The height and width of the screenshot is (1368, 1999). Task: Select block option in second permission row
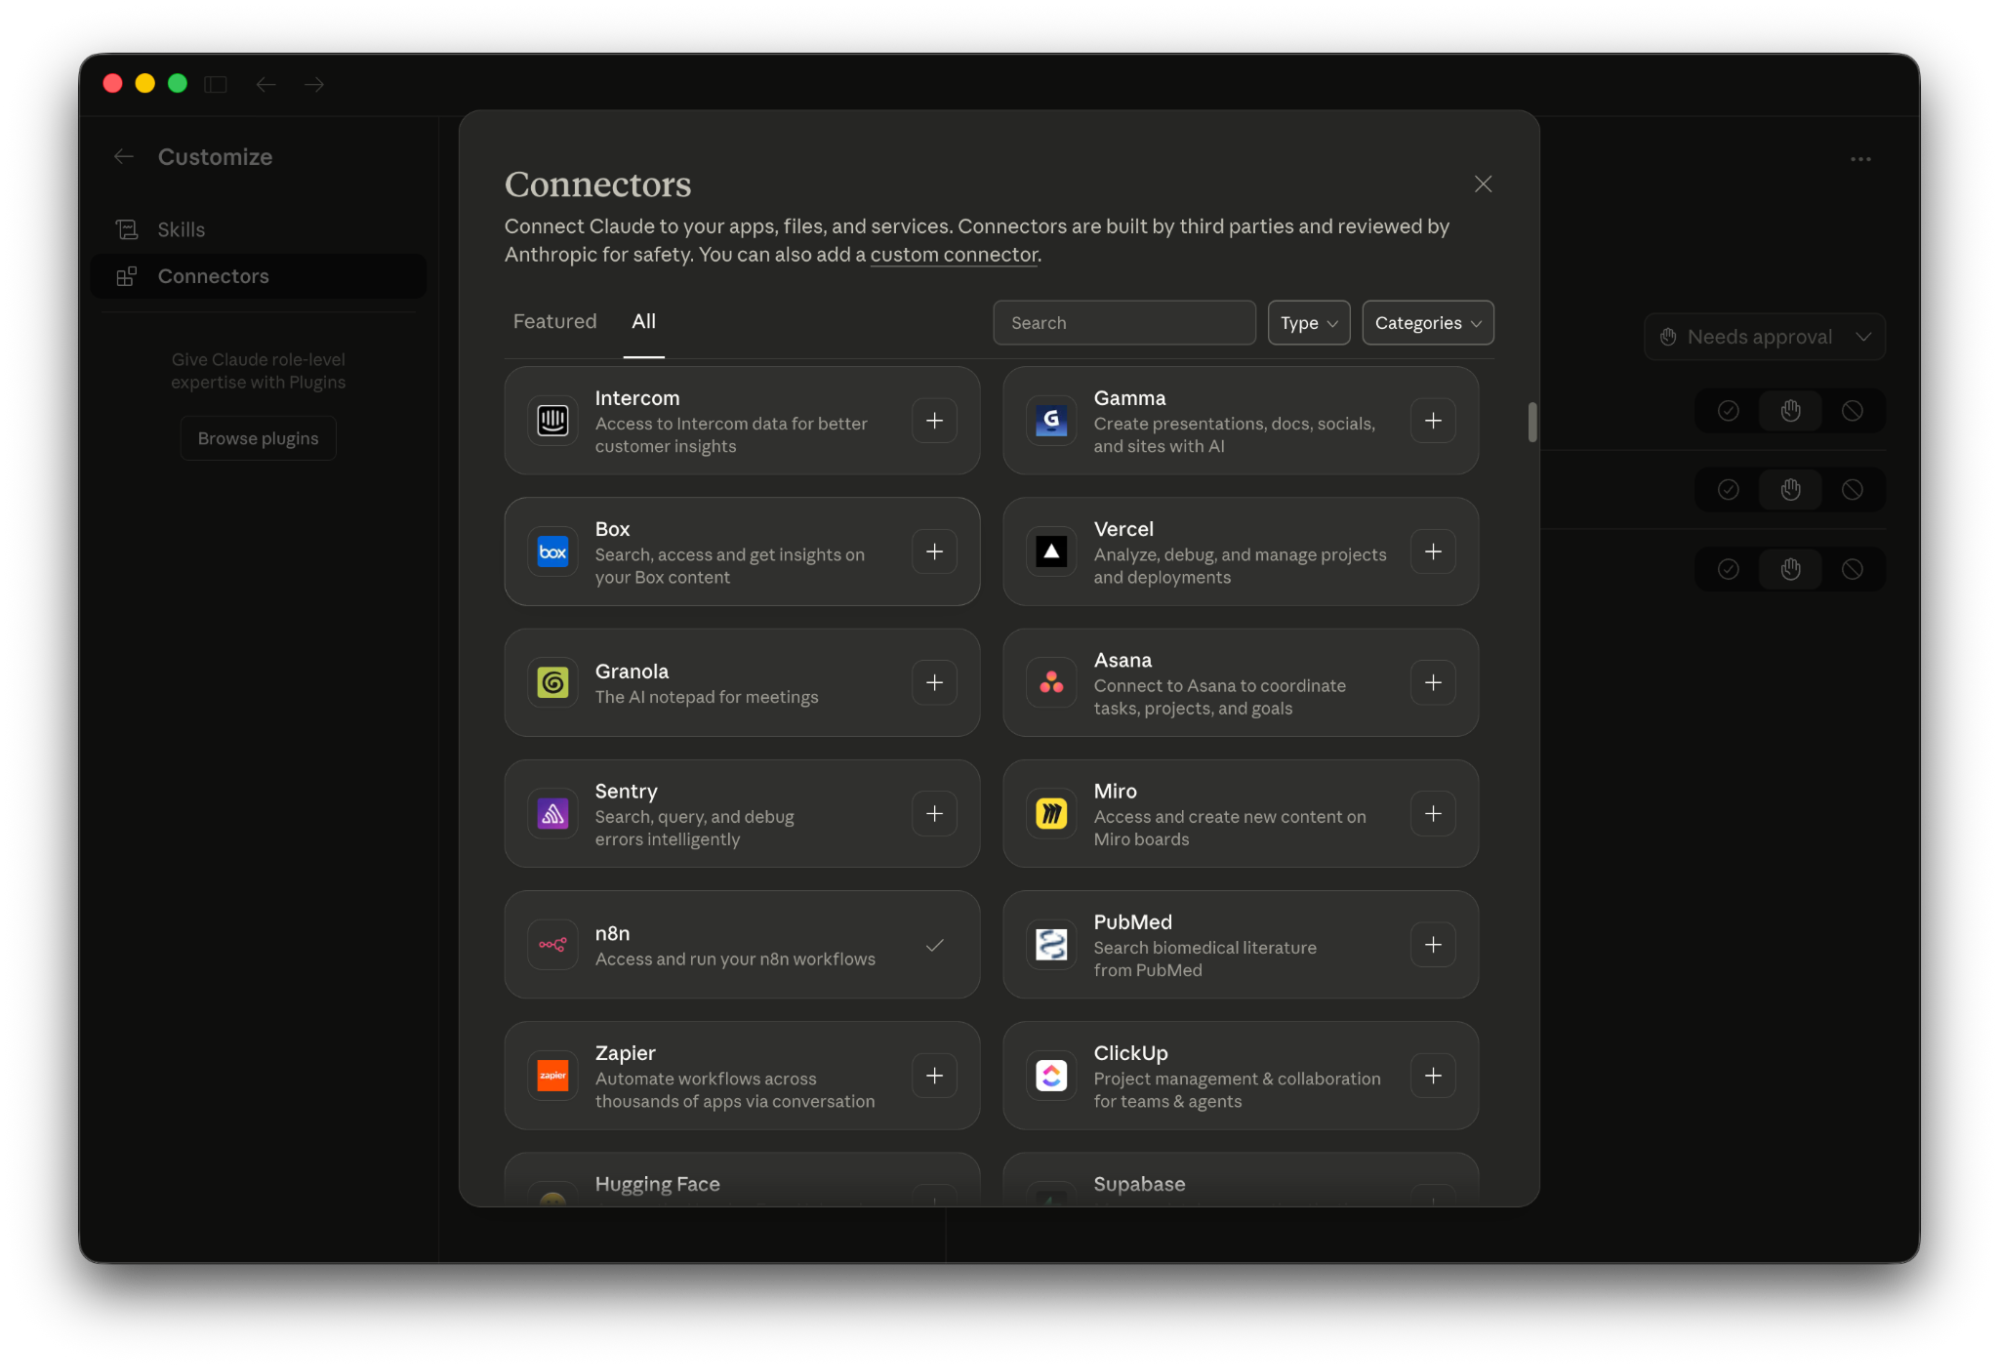[1852, 490]
